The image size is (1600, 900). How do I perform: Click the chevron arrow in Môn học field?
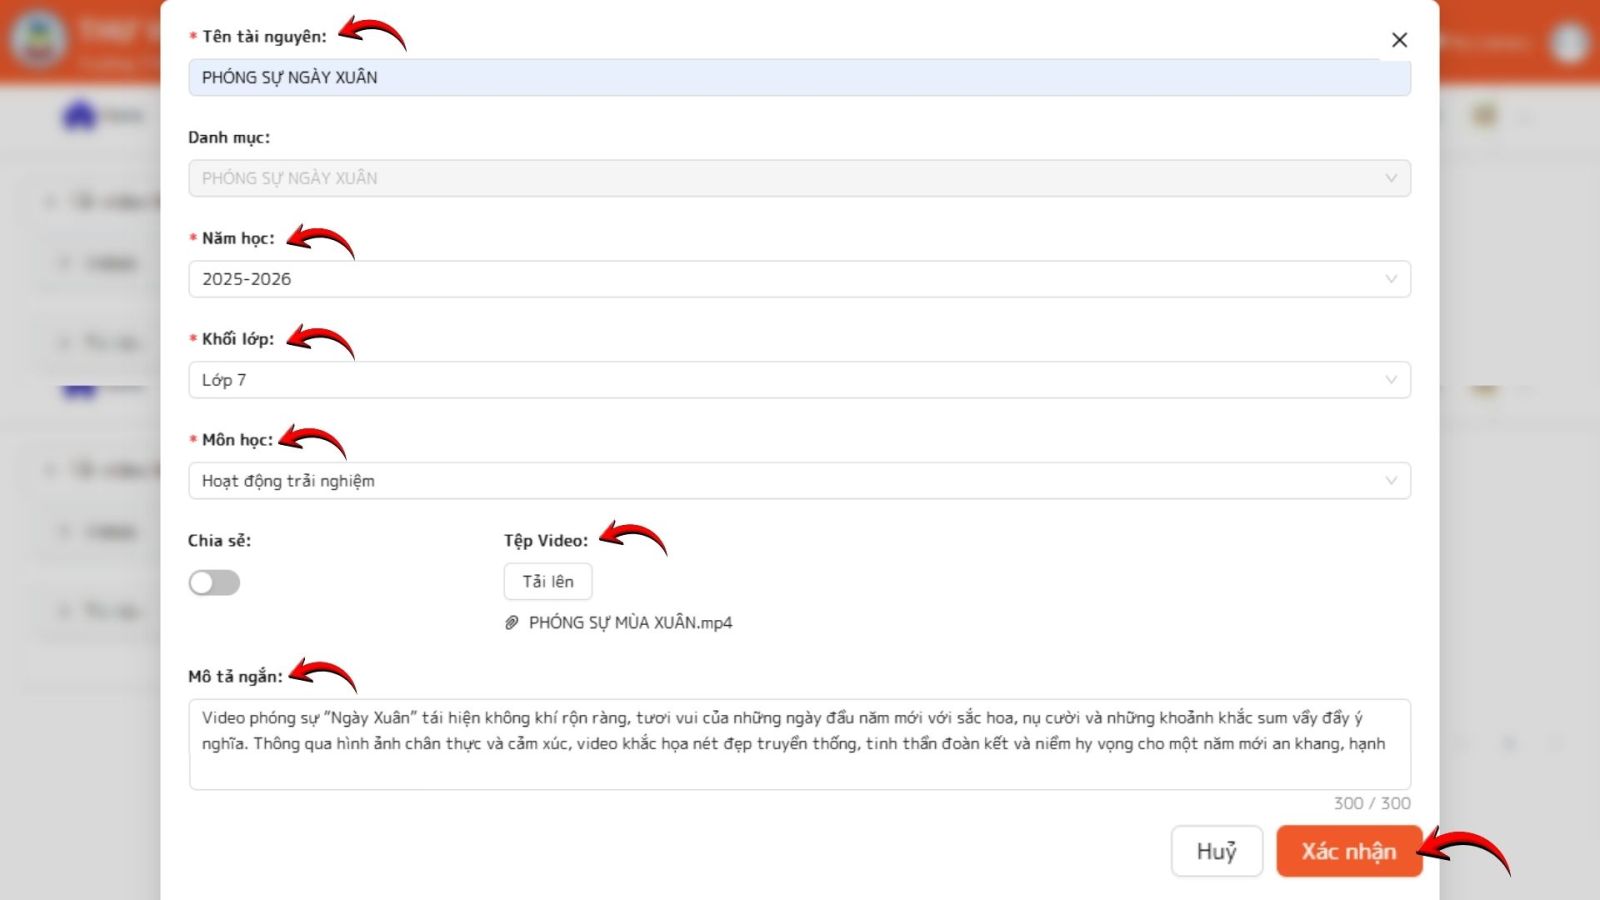1390,481
